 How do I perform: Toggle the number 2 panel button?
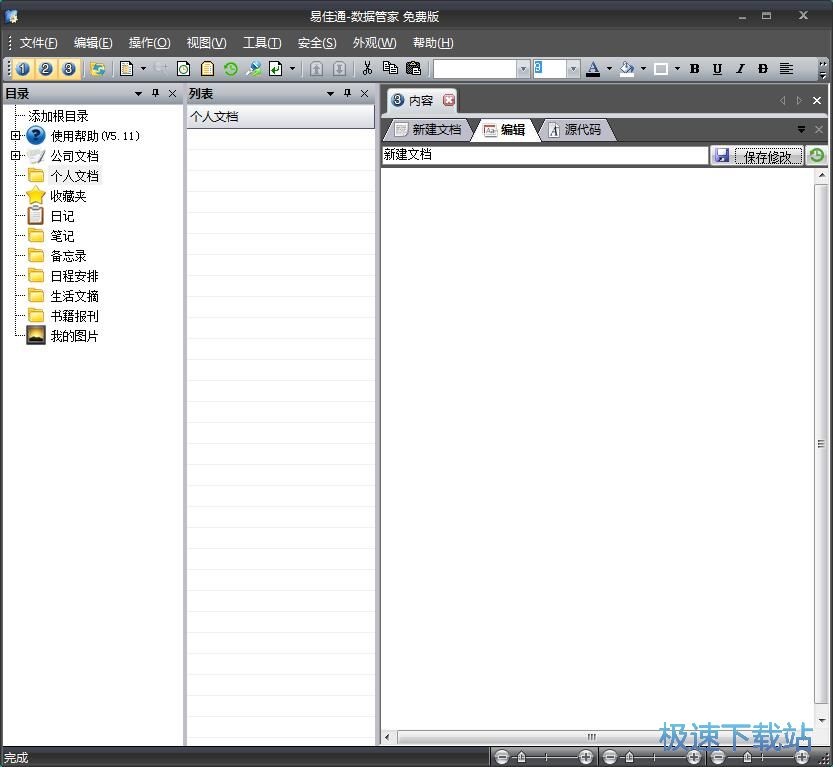tap(45, 69)
